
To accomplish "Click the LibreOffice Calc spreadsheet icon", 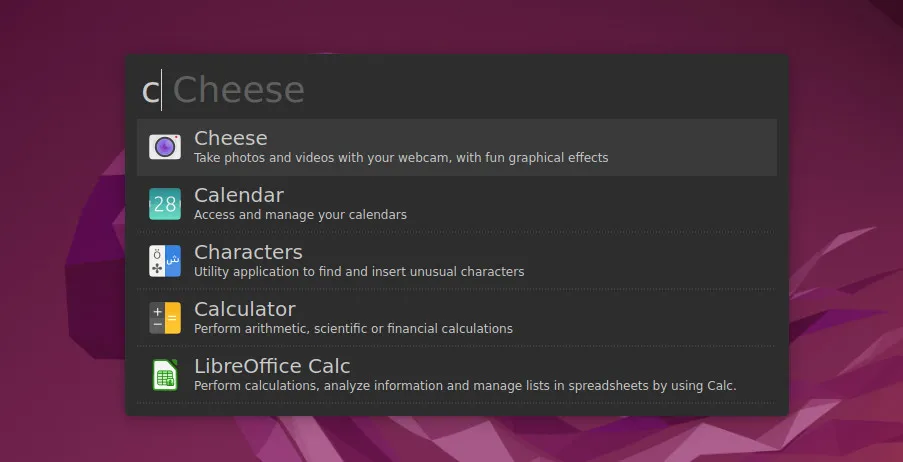I will click(x=165, y=375).
